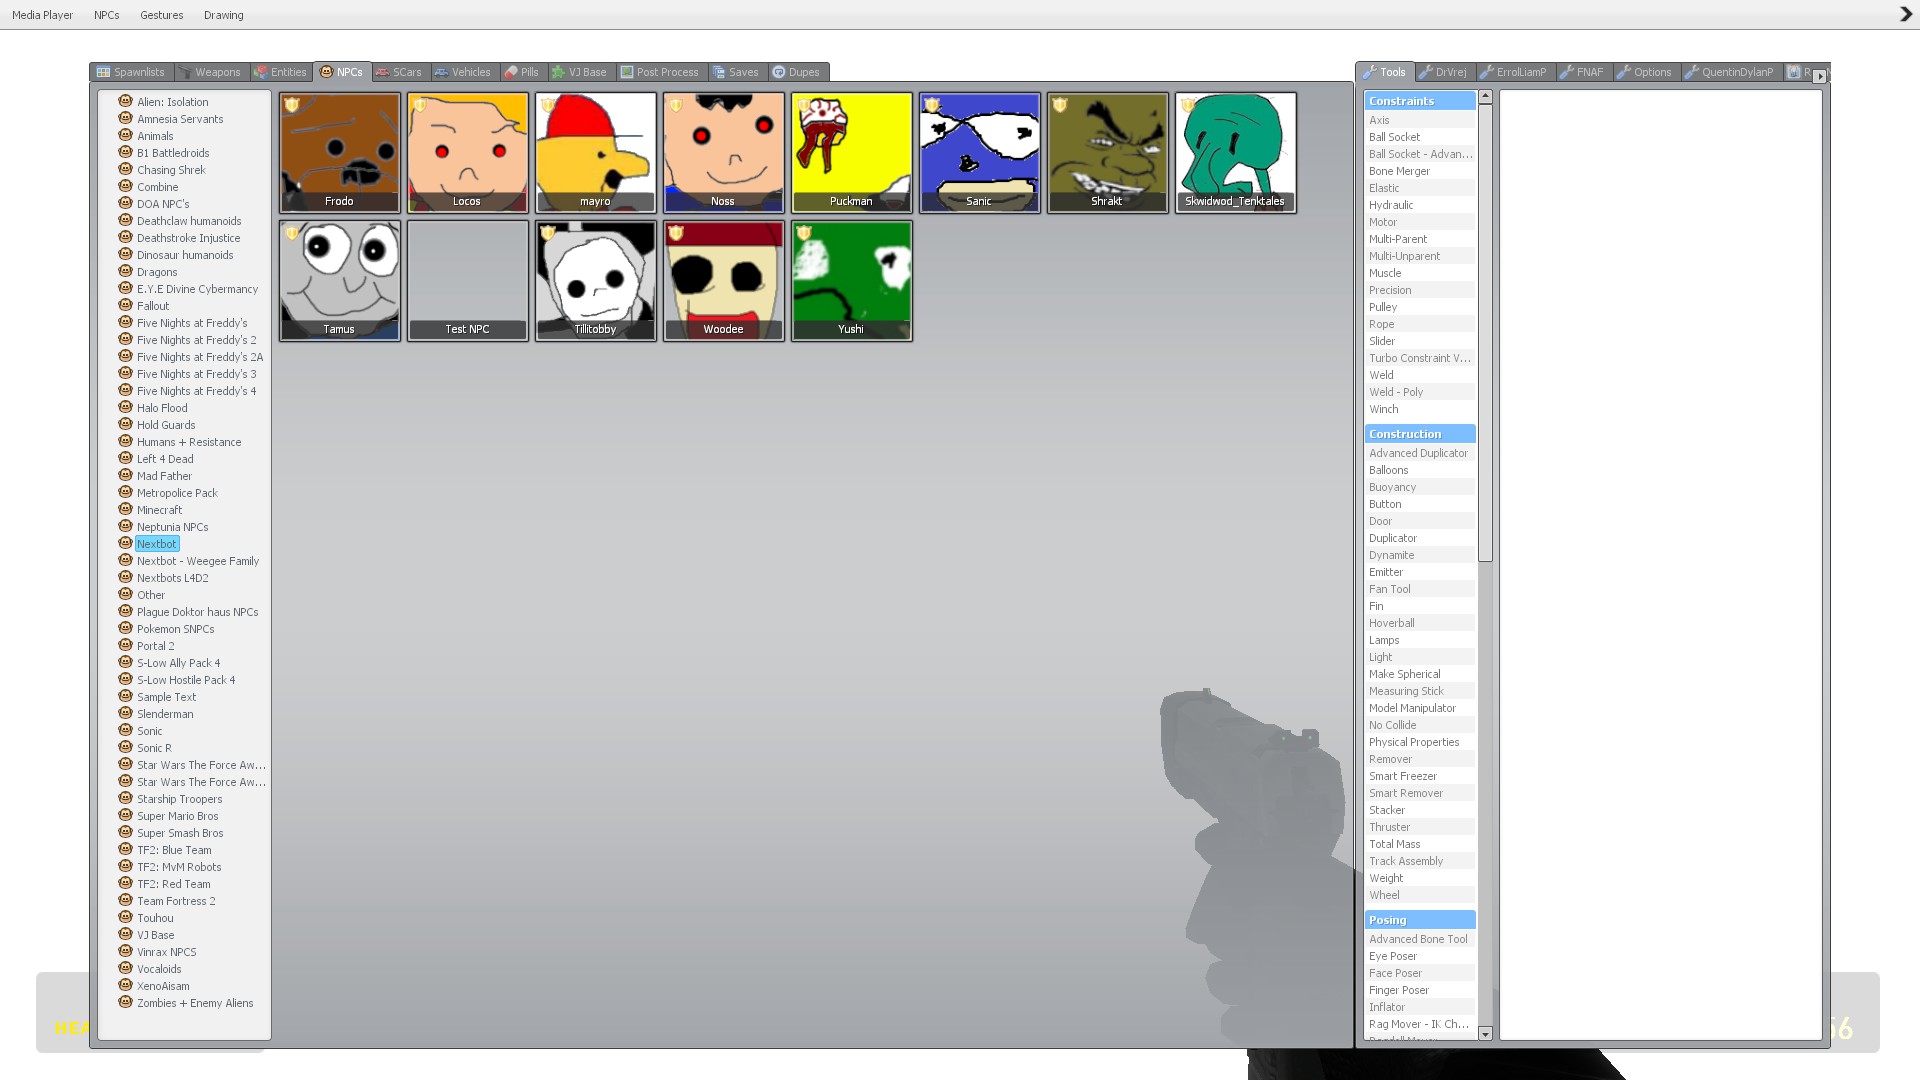1920x1080 pixels.
Task: Select the Advanced Duplicator tool
Action: [x=1420, y=453]
